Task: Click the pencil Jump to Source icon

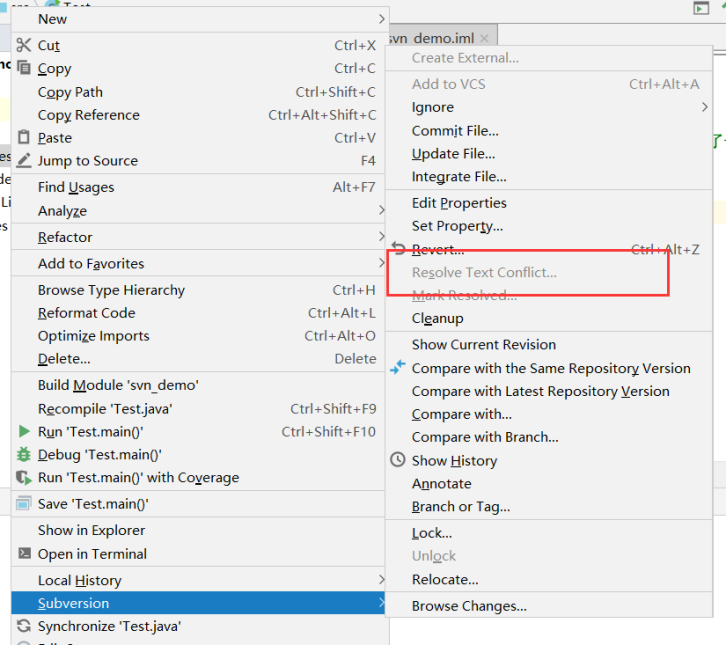Action: (x=24, y=160)
